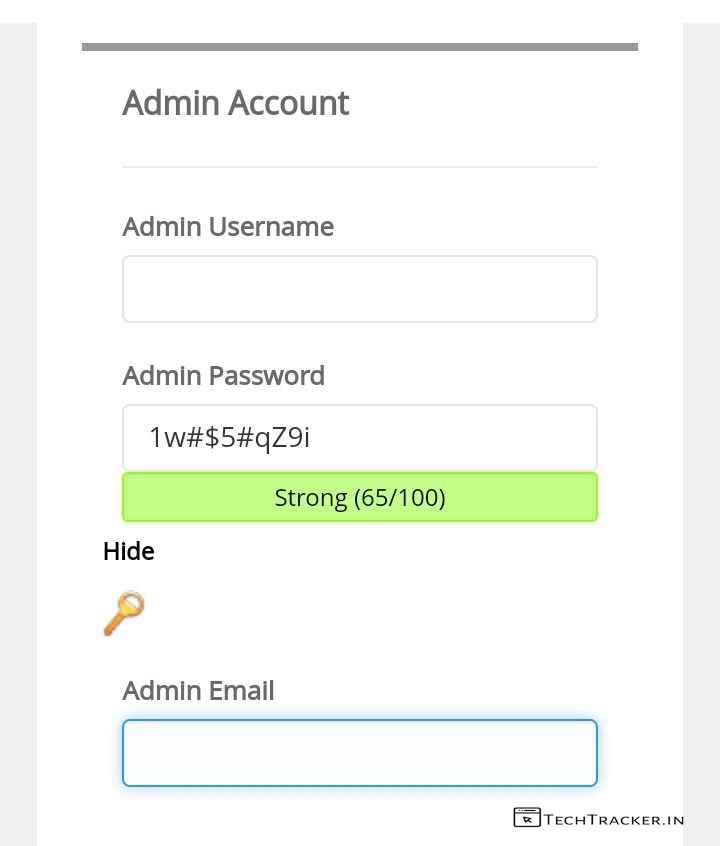Image resolution: width=720 pixels, height=846 pixels.
Task: Click the word Strong in the strength meter
Action: (x=311, y=497)
